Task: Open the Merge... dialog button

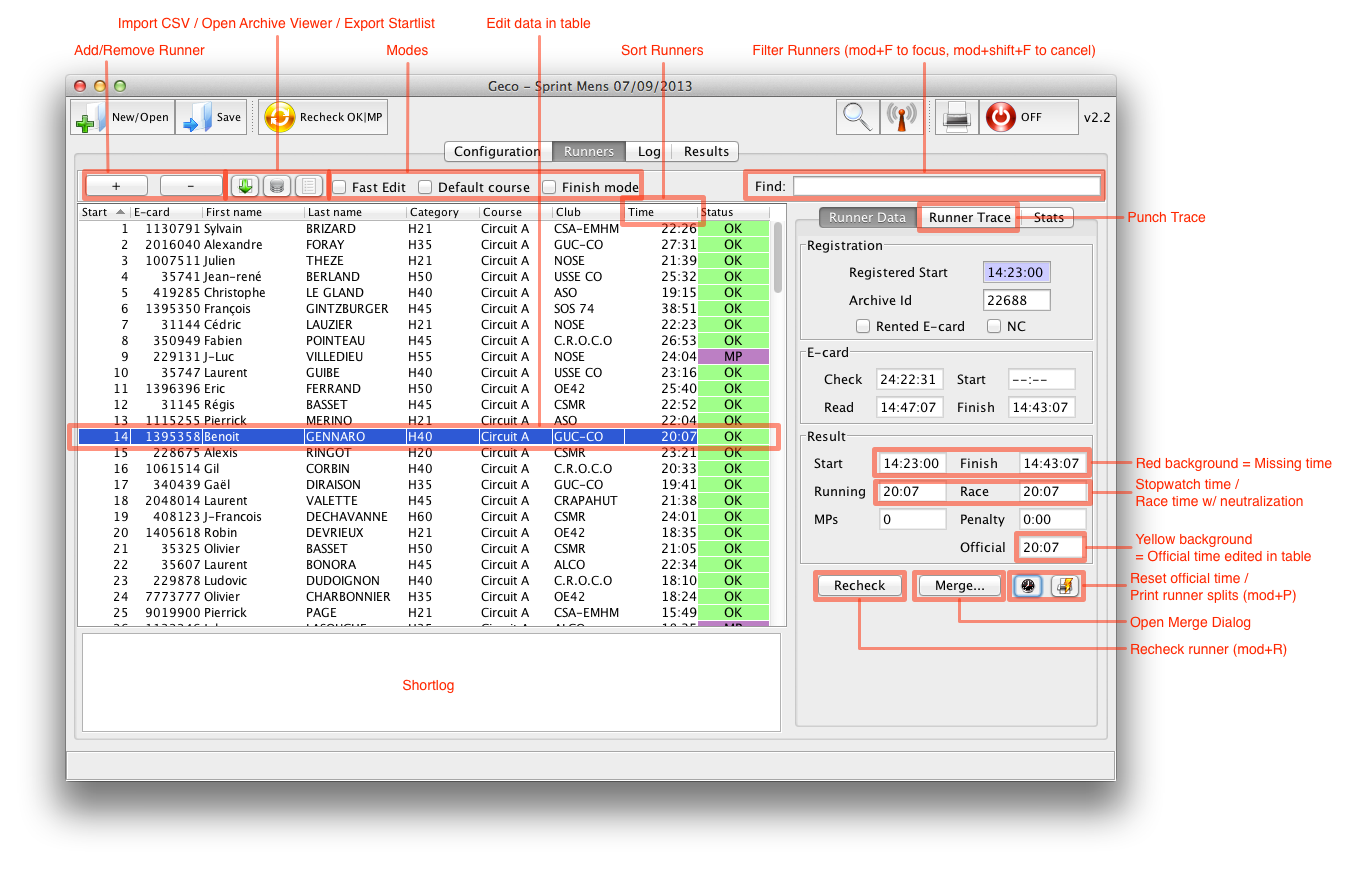Action: coord(960,586)
